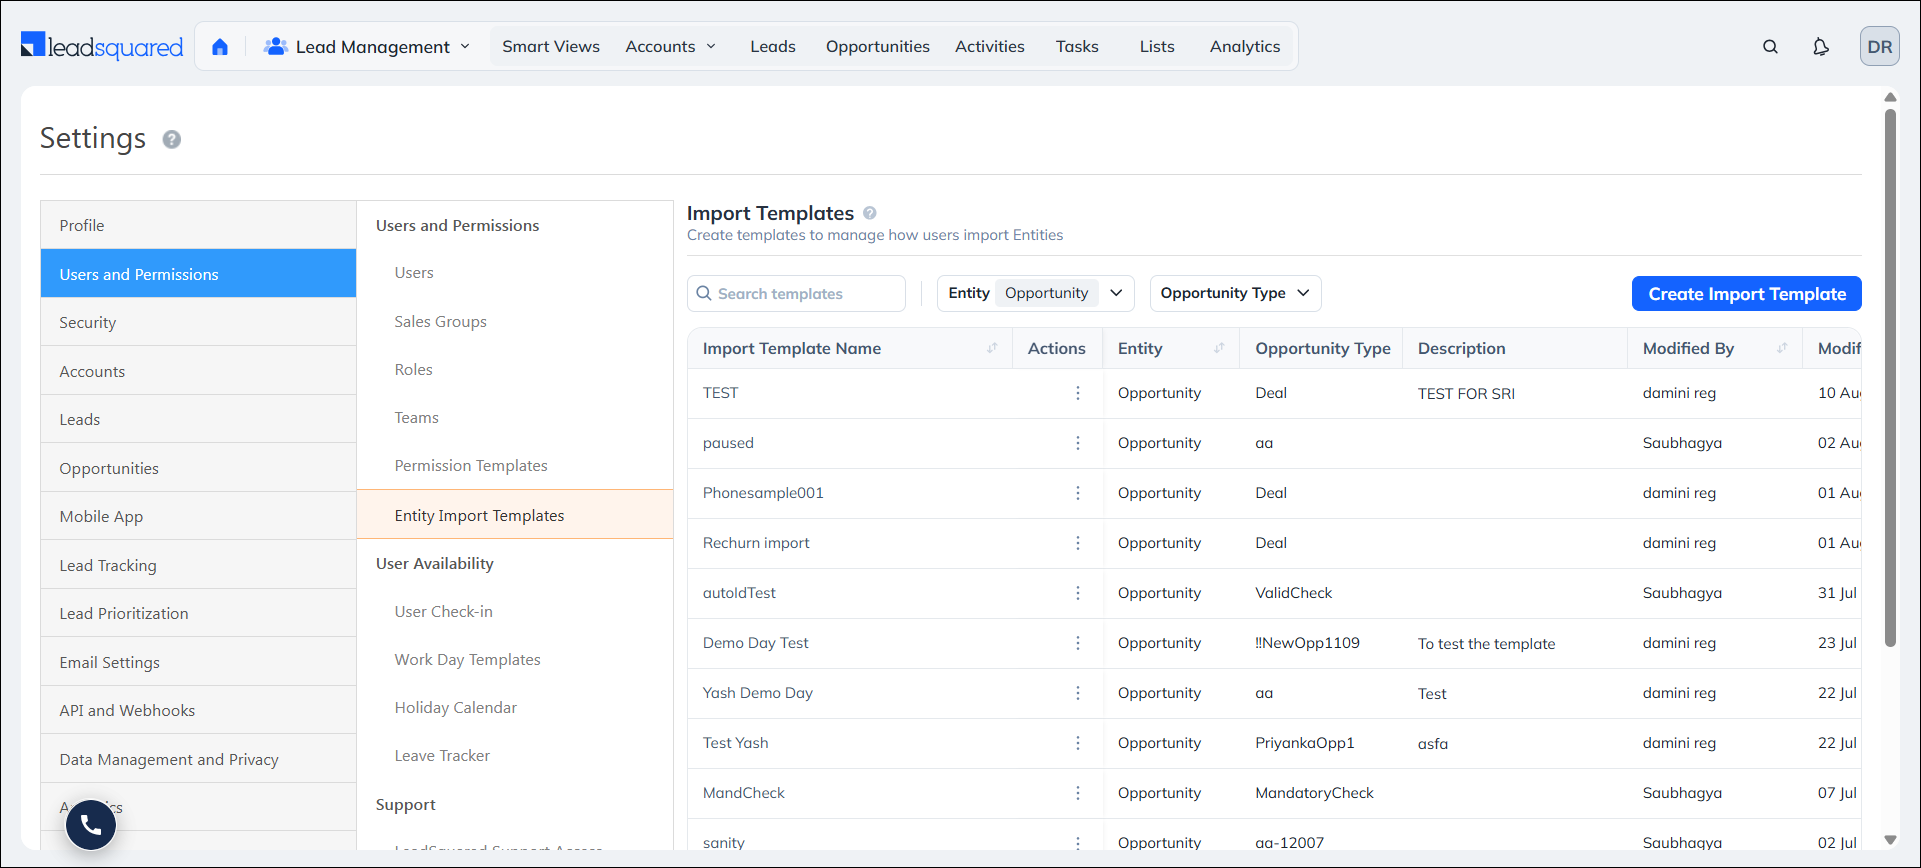Sort by Entity column arrows

(x=1219, y=348)
